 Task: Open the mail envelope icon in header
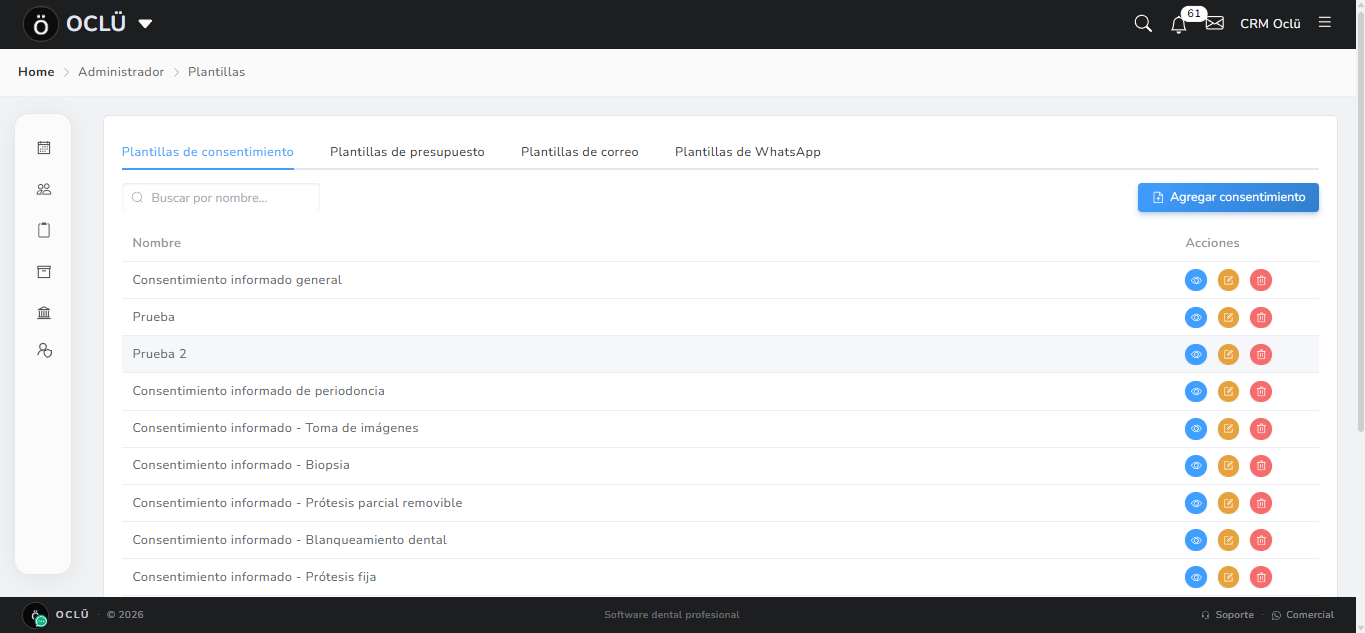[1215, 23]
